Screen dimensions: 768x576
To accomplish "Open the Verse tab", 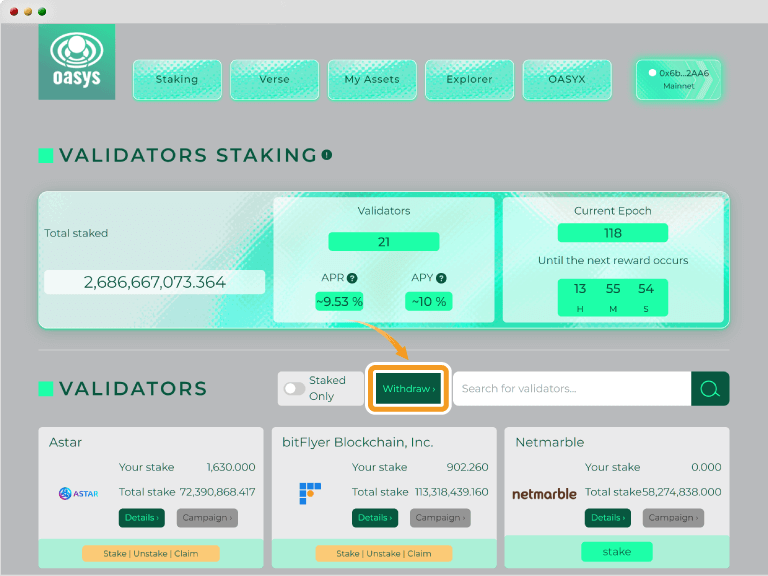I will click(274, 79).
